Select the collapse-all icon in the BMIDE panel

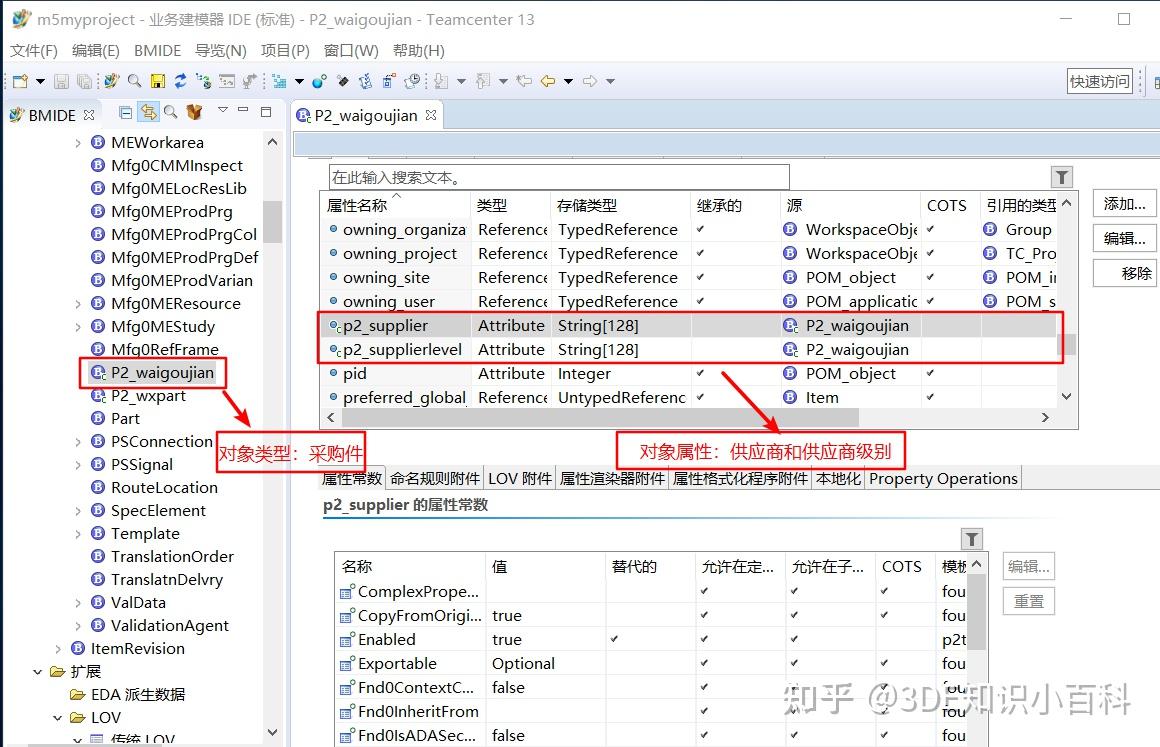tap(125, 114)
